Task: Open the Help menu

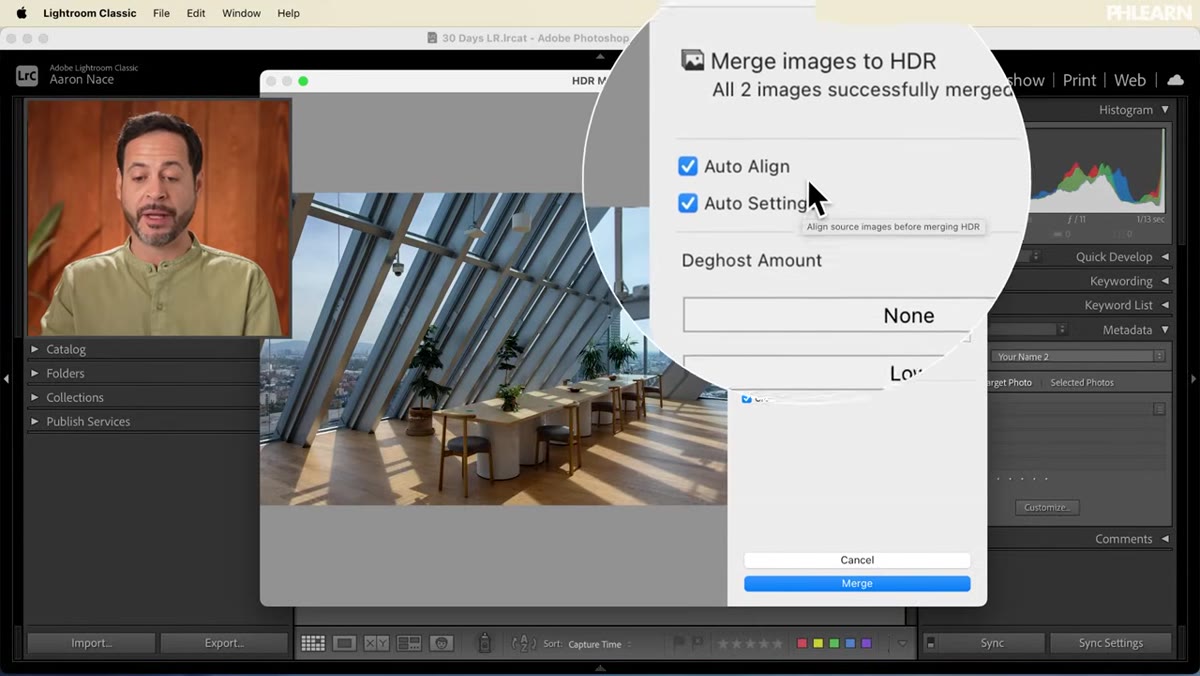Action: 288,13
